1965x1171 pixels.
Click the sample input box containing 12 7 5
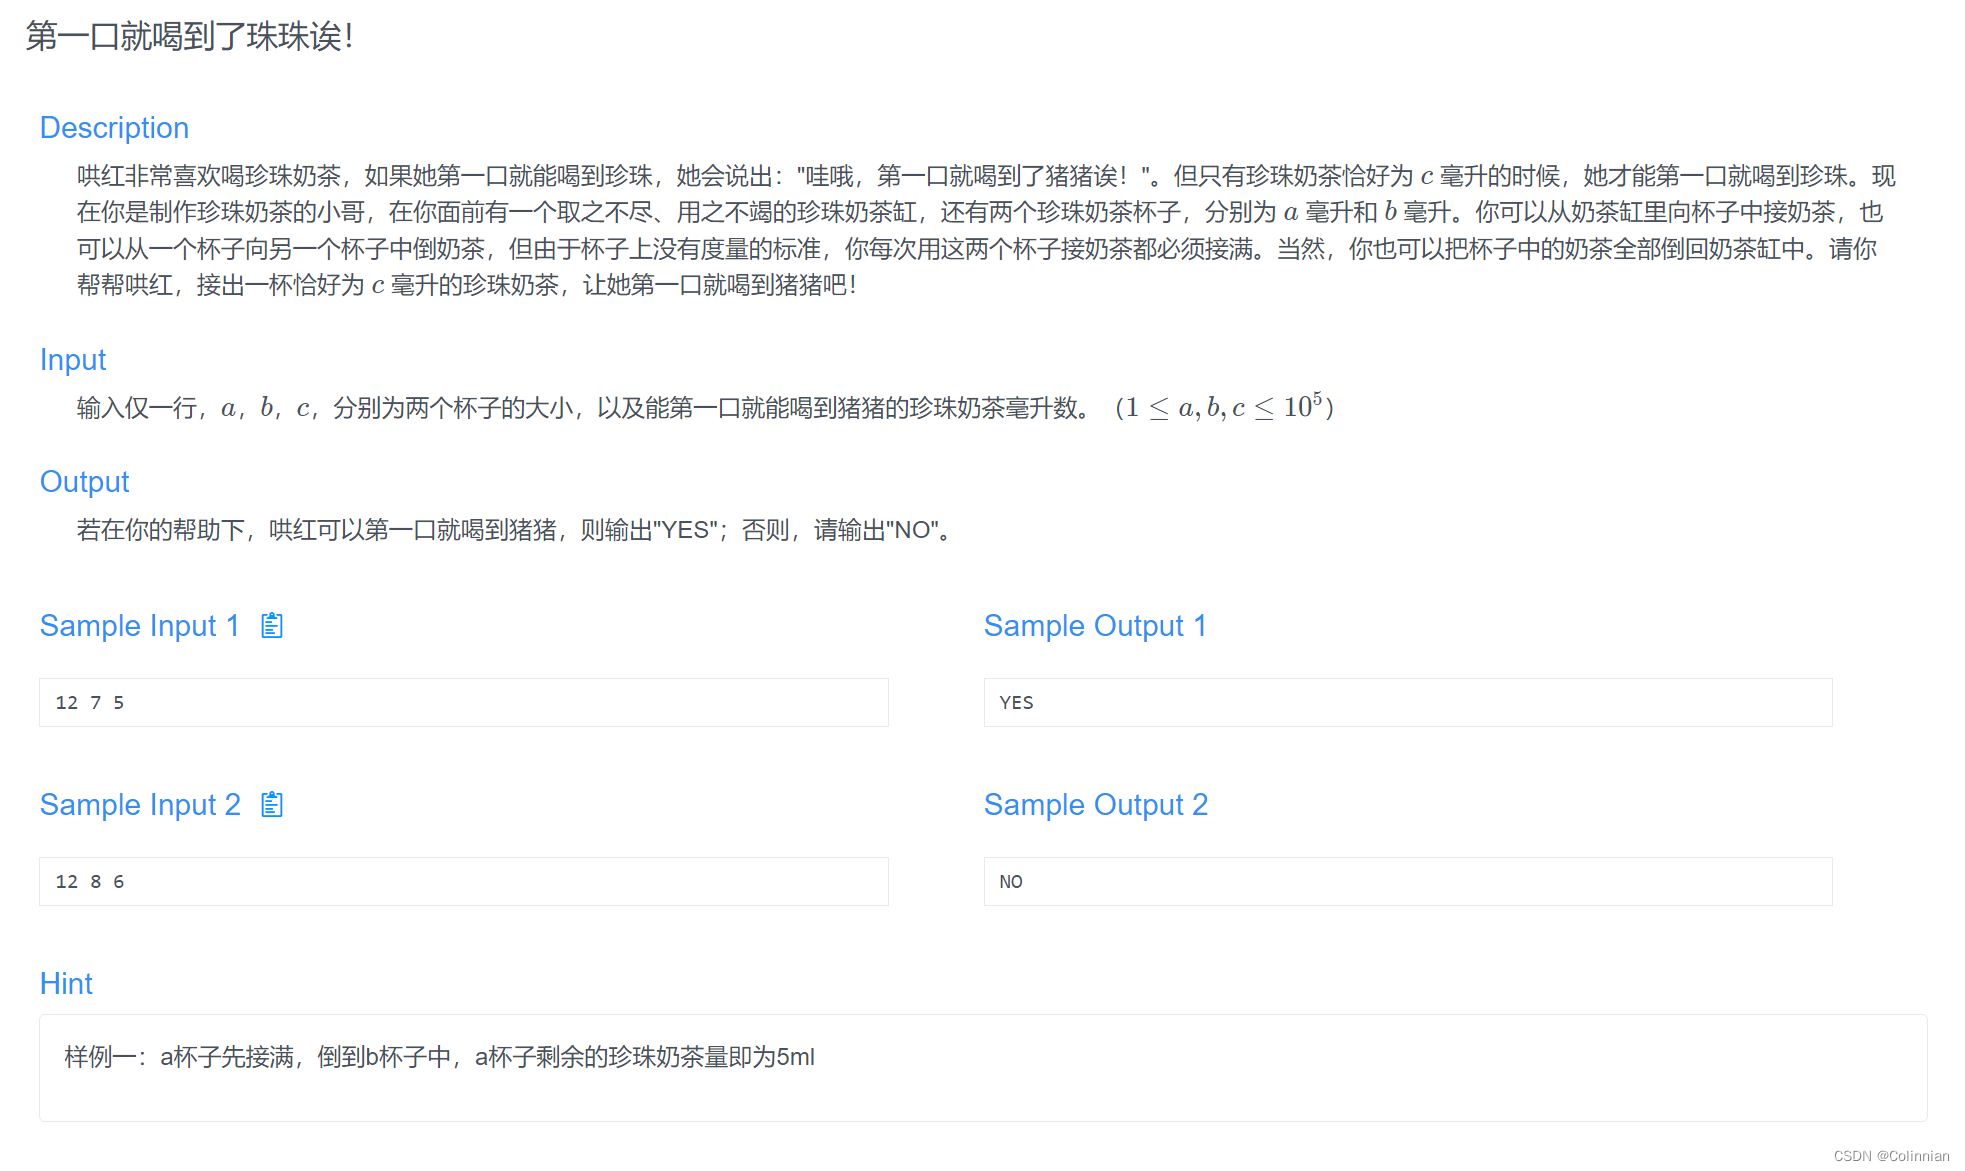click(x=463, y=703)
